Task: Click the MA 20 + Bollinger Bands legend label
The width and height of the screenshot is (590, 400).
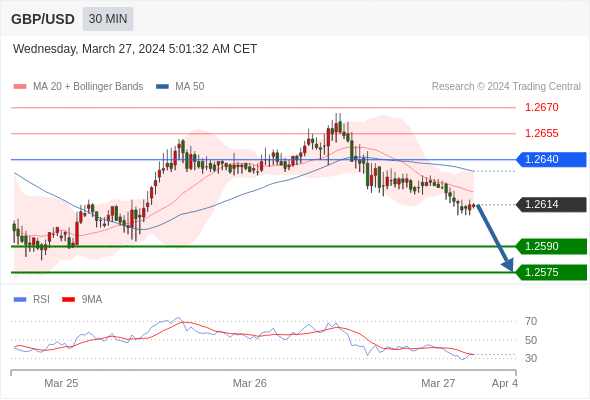Action: pyautogui.click(x=88, y=87)
